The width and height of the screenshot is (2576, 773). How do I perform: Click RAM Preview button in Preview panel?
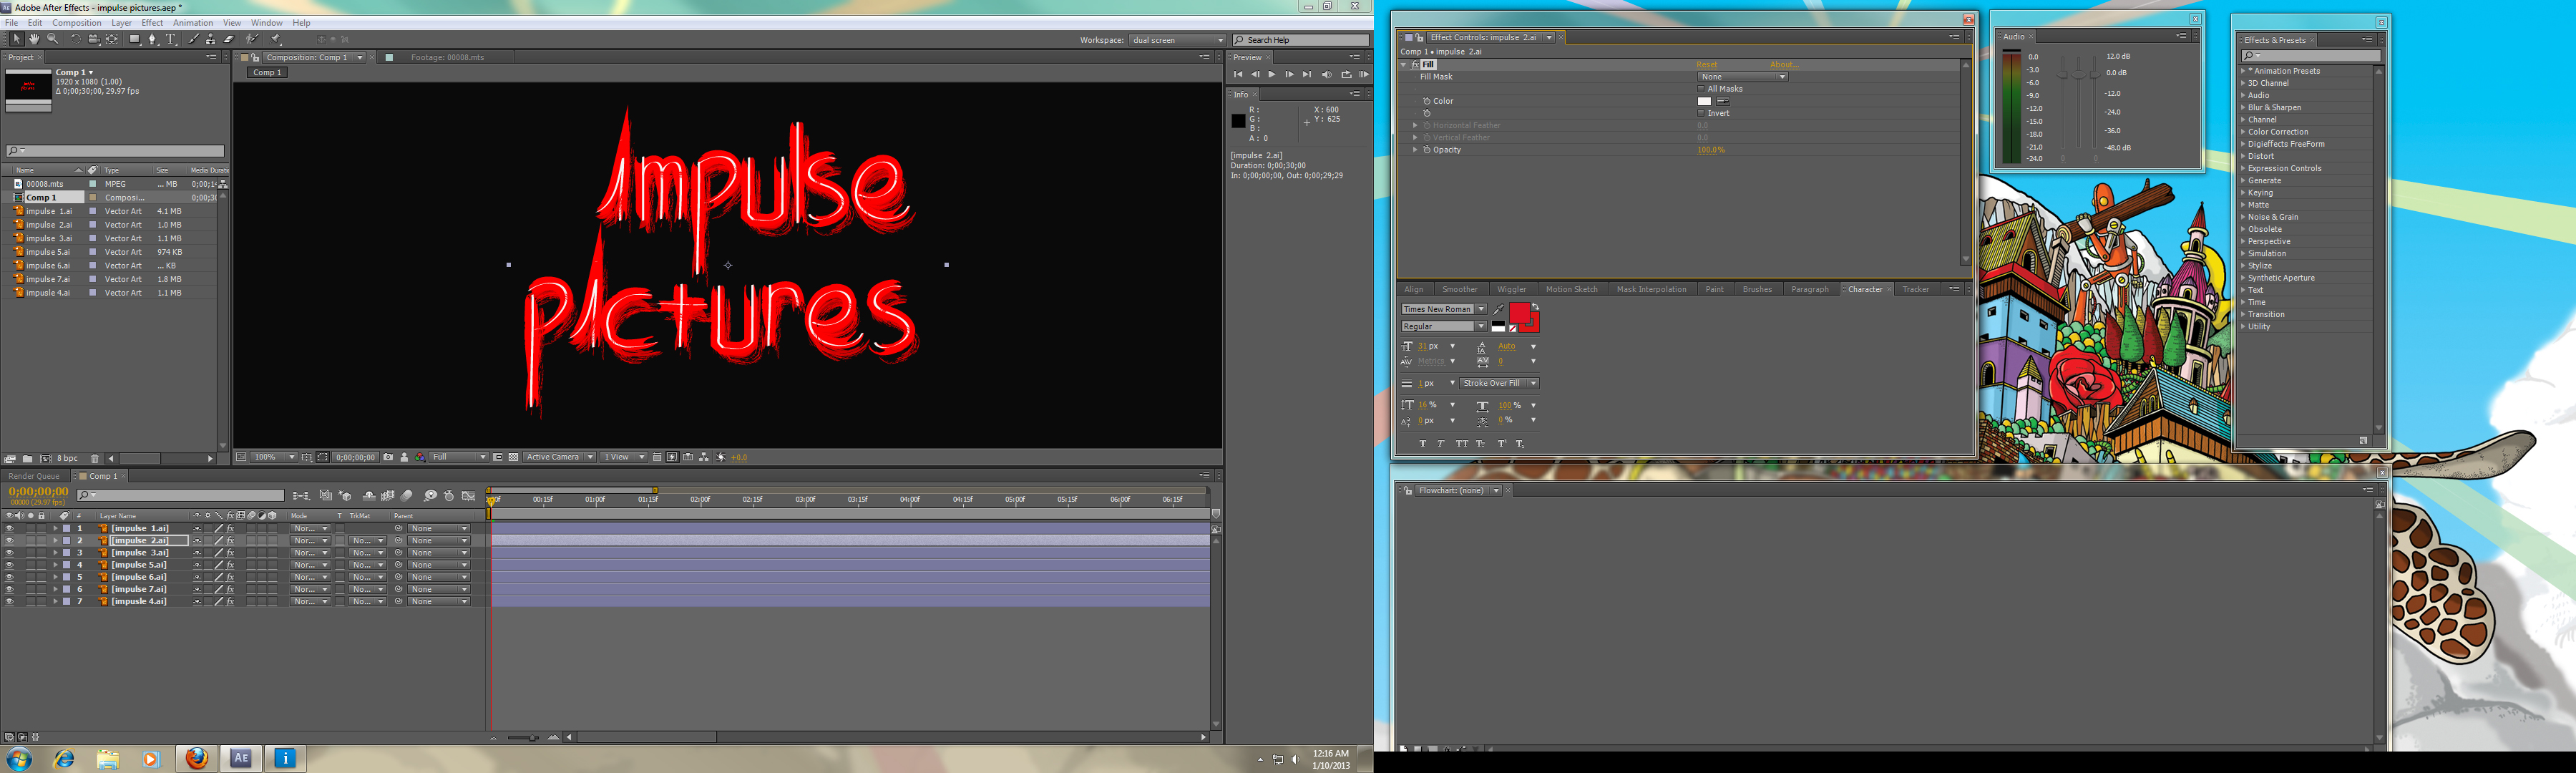click(1364, 74)
